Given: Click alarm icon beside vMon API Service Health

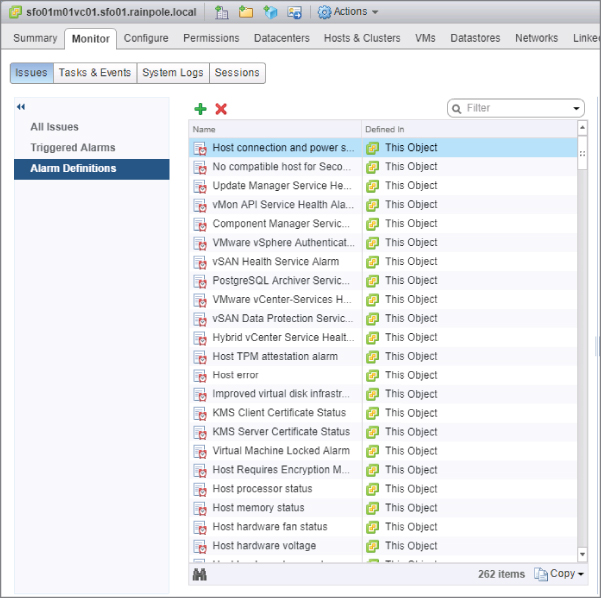Looking at the screenshot, I should [200, 205].
